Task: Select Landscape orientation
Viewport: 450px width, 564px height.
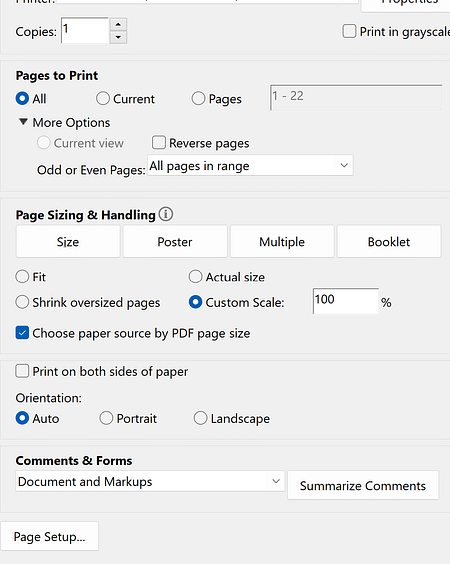Action: [200, 418]
